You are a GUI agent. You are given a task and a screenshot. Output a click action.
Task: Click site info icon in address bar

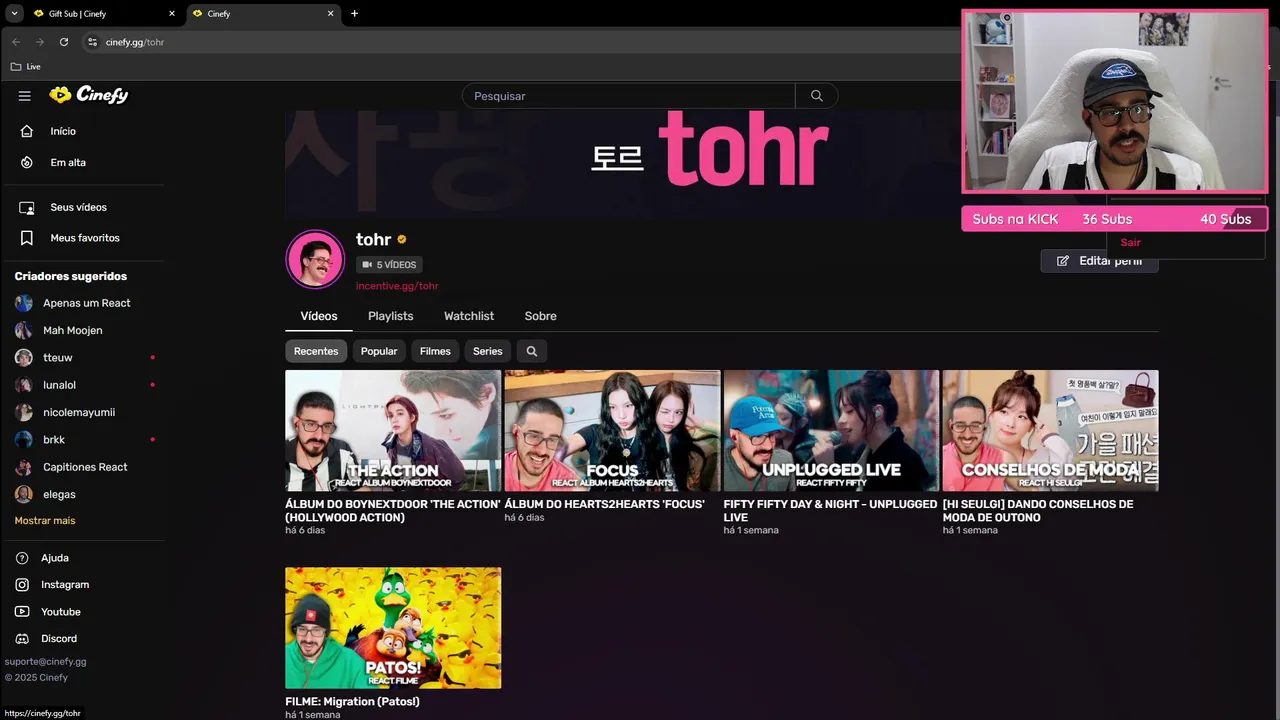[92, 42]
